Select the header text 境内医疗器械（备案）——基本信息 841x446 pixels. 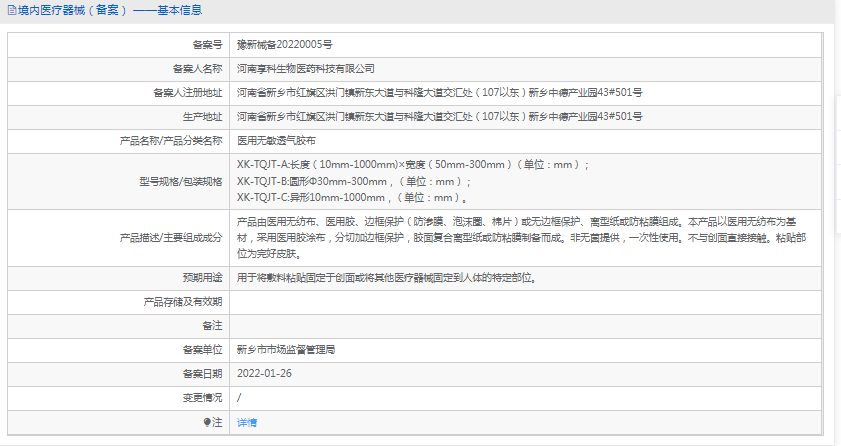110,10
